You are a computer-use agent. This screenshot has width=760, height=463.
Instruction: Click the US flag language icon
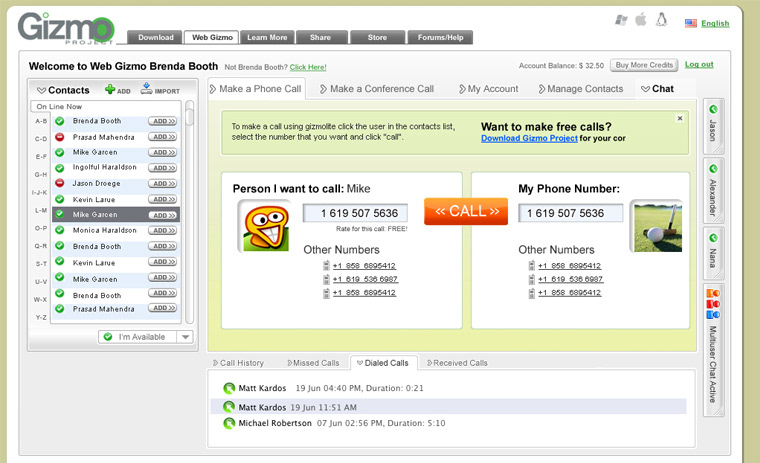[691, 23]
